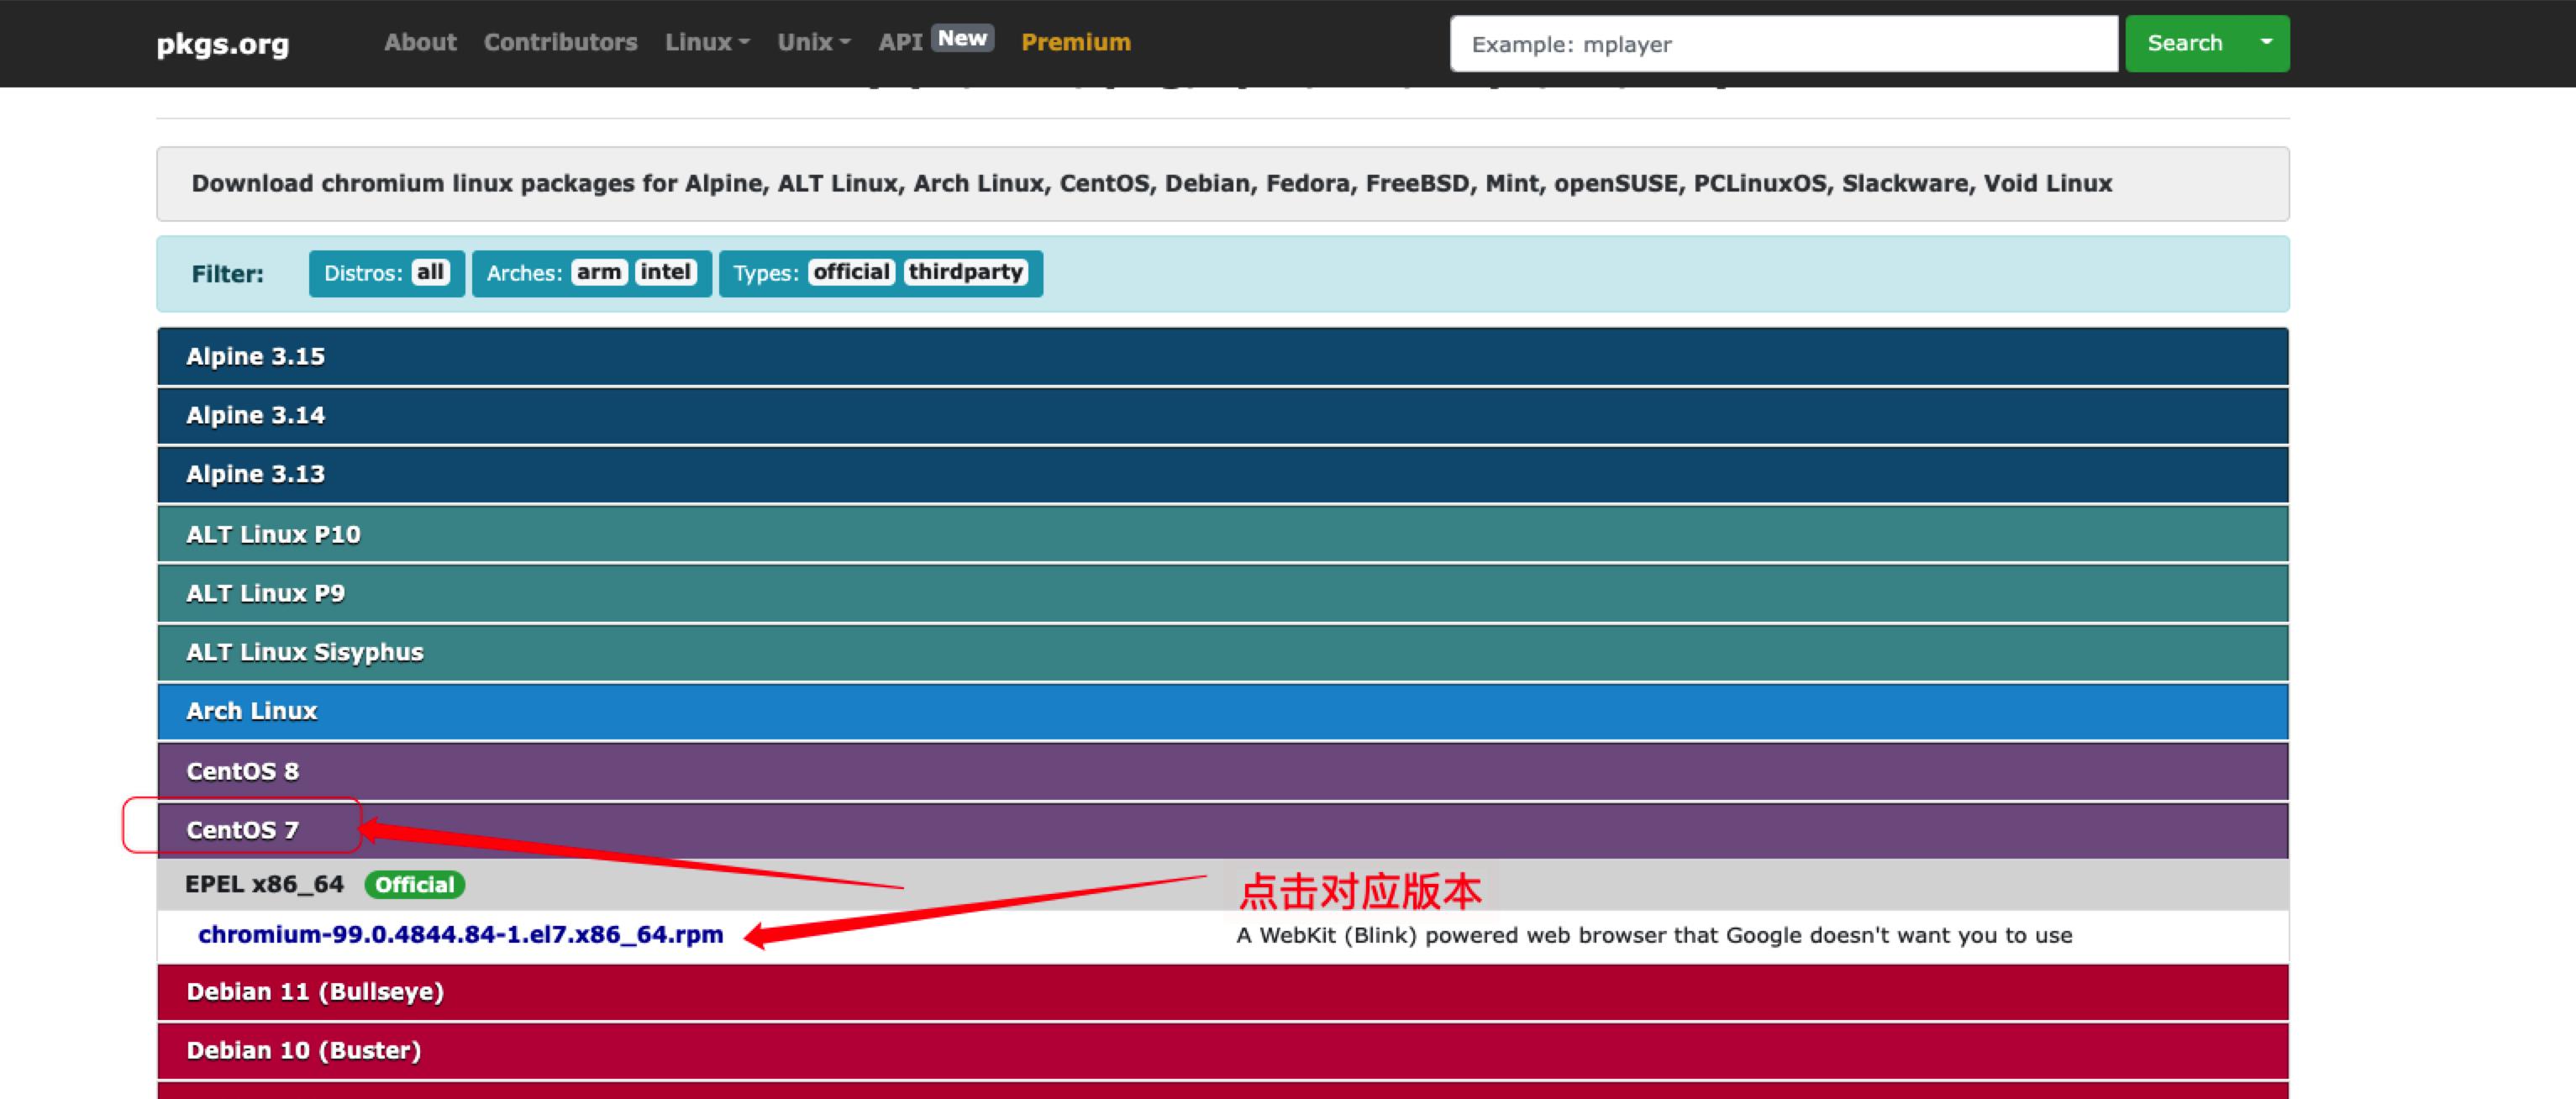Screen dimensions: 2576x1099
Task: Expand the CentOS 8 section
Action: coord(1224,770)
